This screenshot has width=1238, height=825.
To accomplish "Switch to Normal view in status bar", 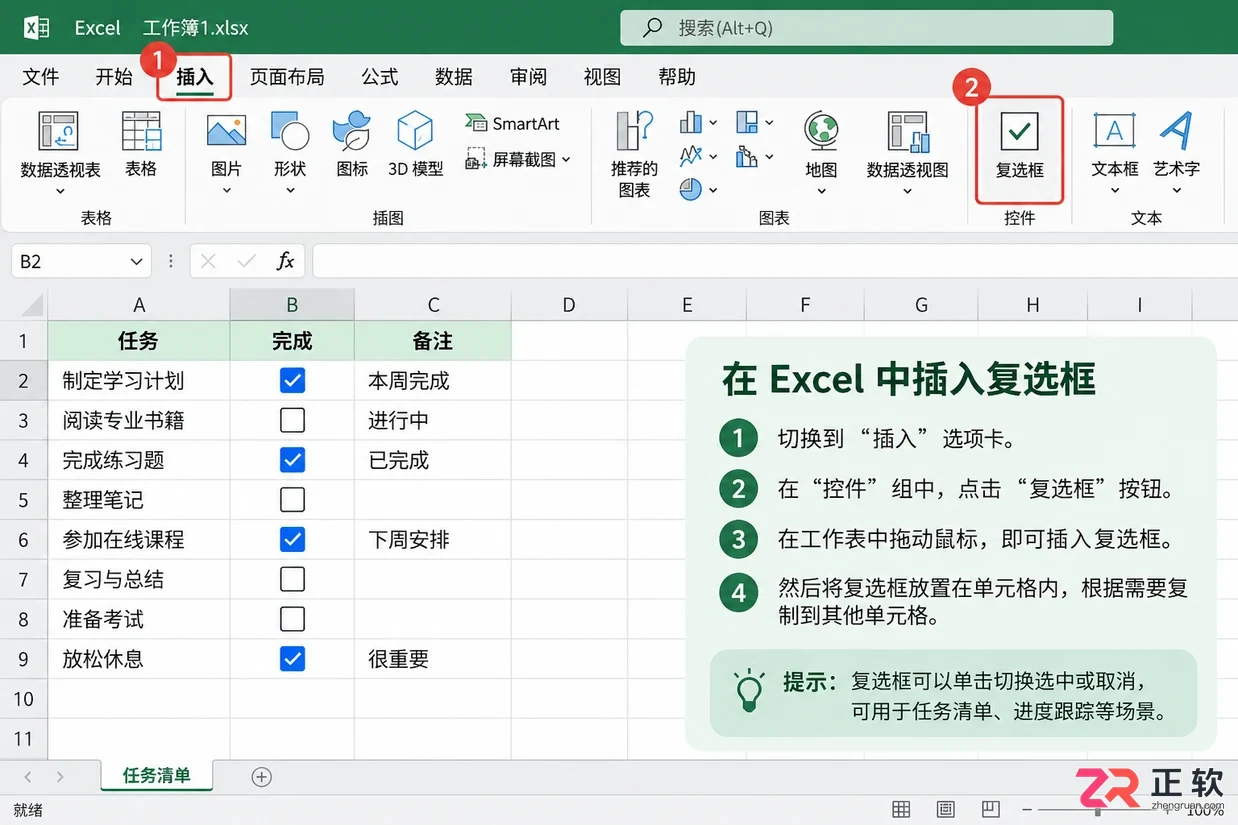I will [901, 809].
